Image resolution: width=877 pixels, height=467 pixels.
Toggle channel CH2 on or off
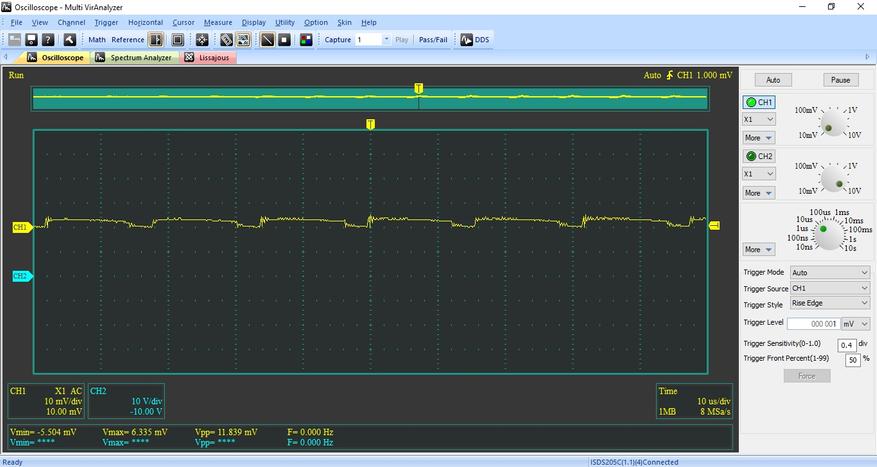(759, 156)
